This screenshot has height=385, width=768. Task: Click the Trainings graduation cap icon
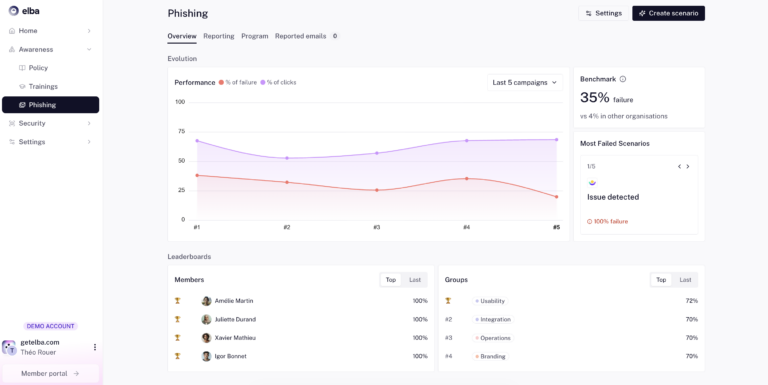[x=22, y=87]
